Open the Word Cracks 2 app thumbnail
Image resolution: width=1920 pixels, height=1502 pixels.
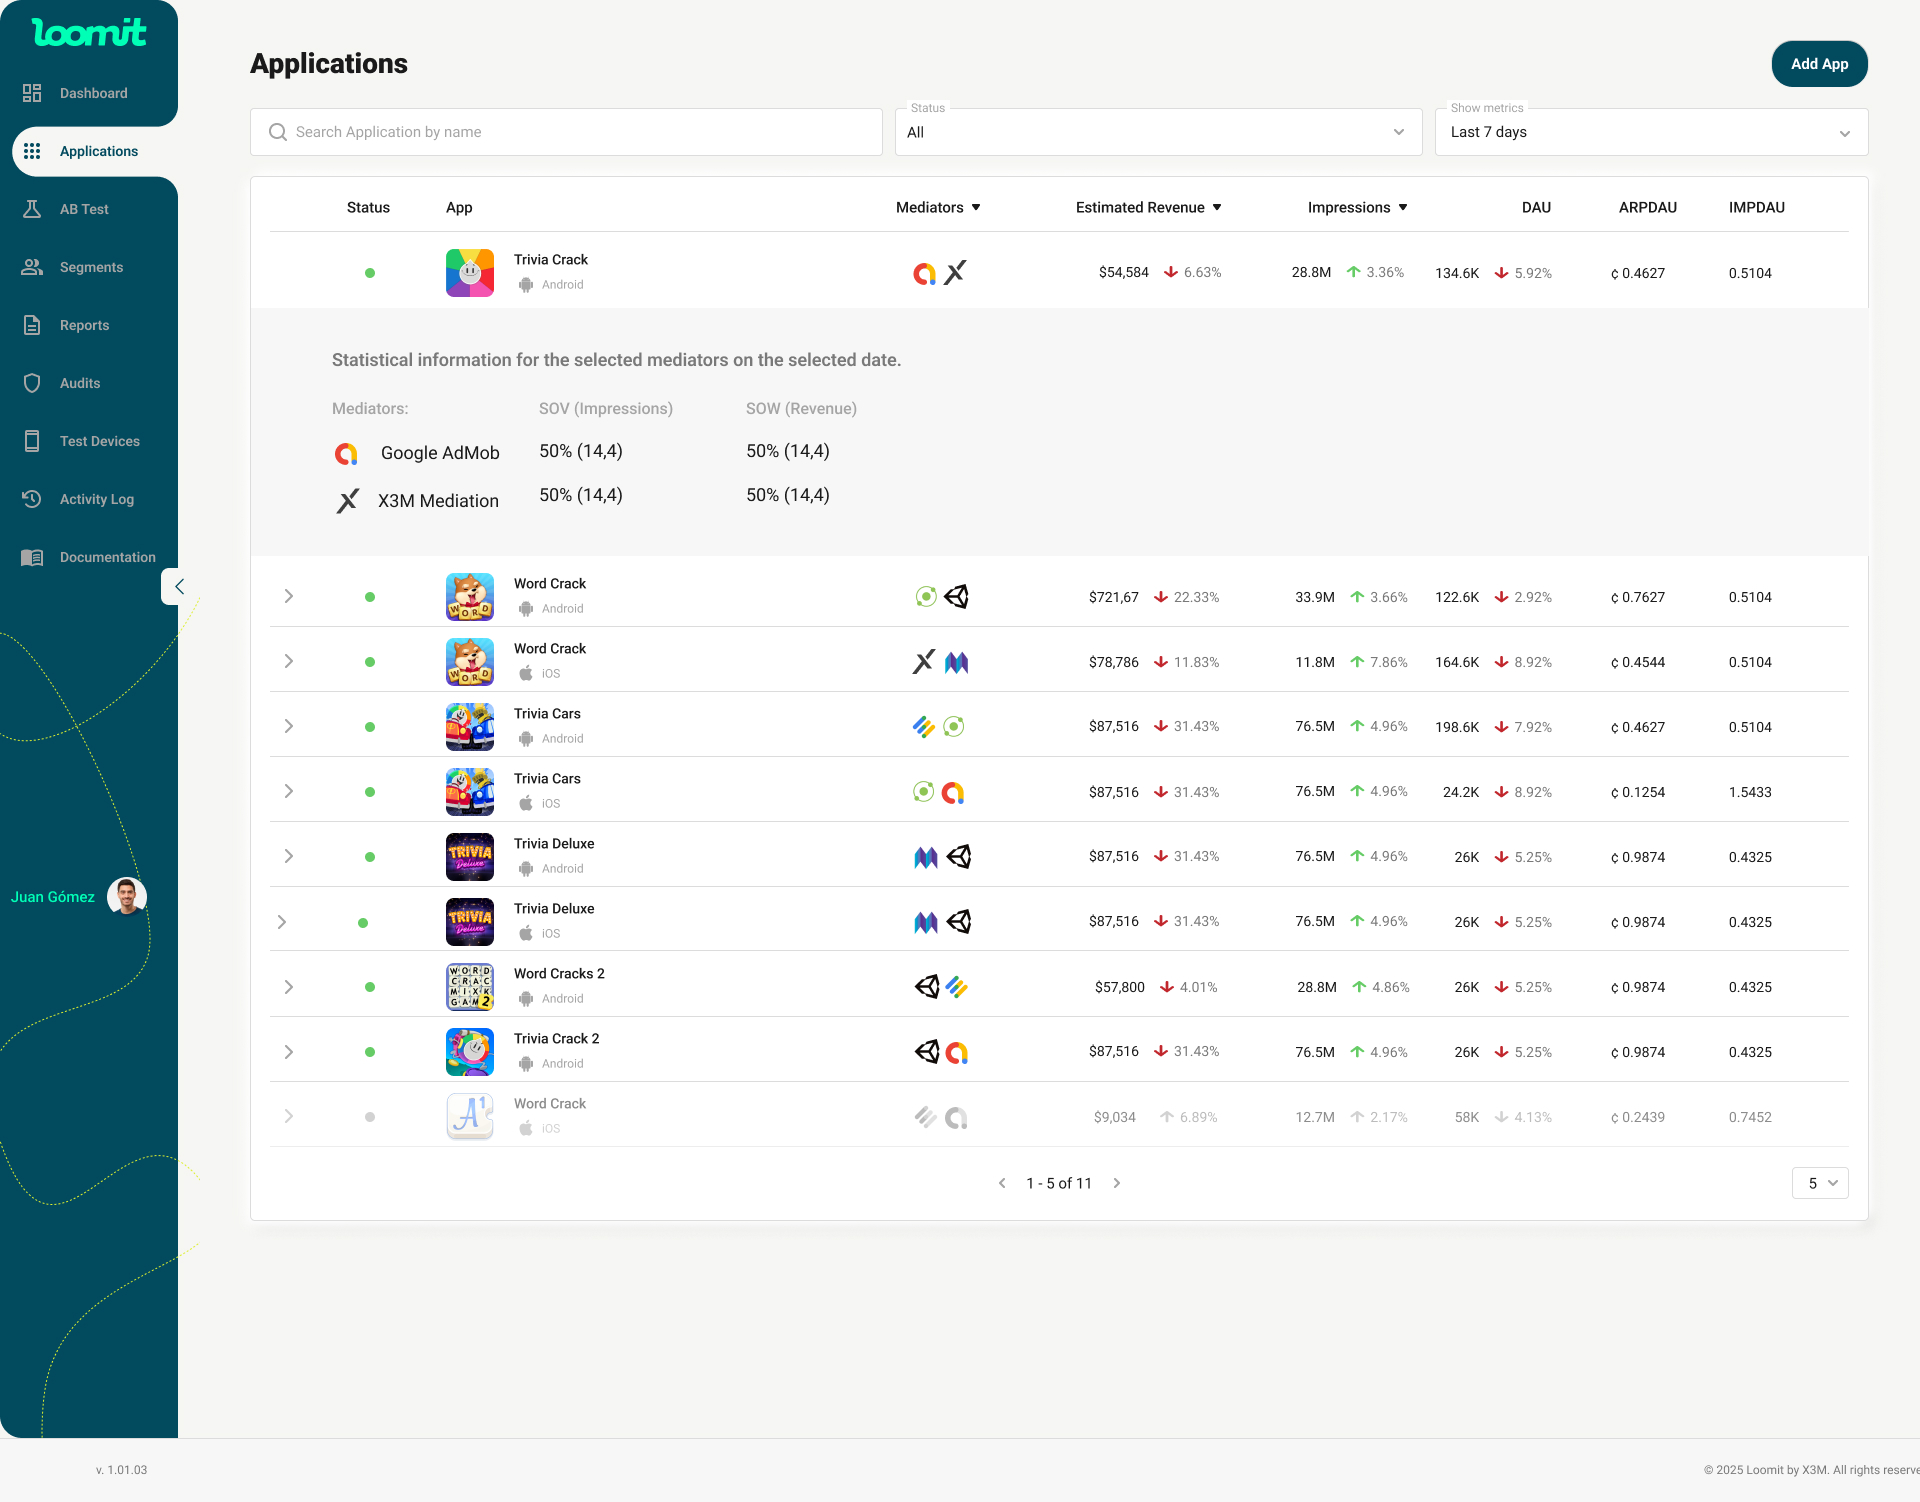470,987
